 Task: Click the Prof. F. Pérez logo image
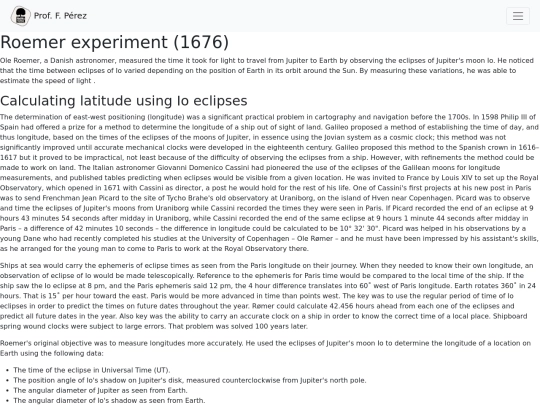(x=20, y=16)
